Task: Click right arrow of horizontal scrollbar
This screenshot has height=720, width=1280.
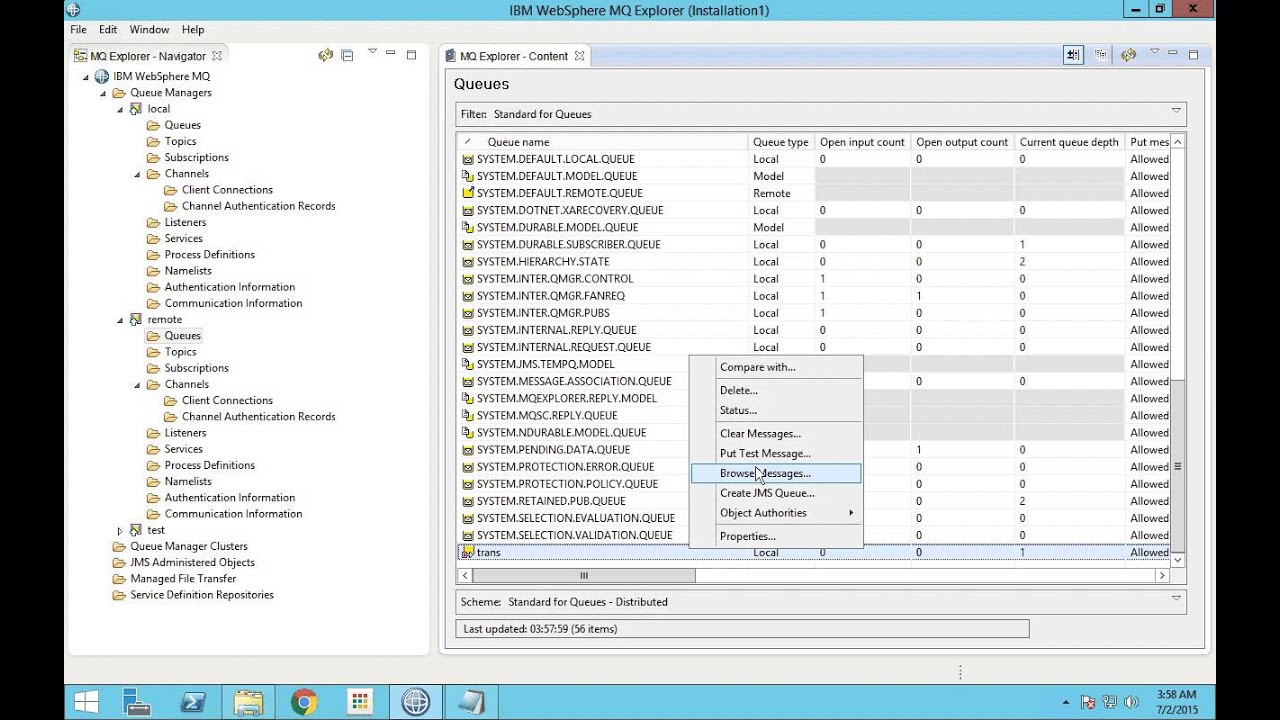Action: 1162,576
